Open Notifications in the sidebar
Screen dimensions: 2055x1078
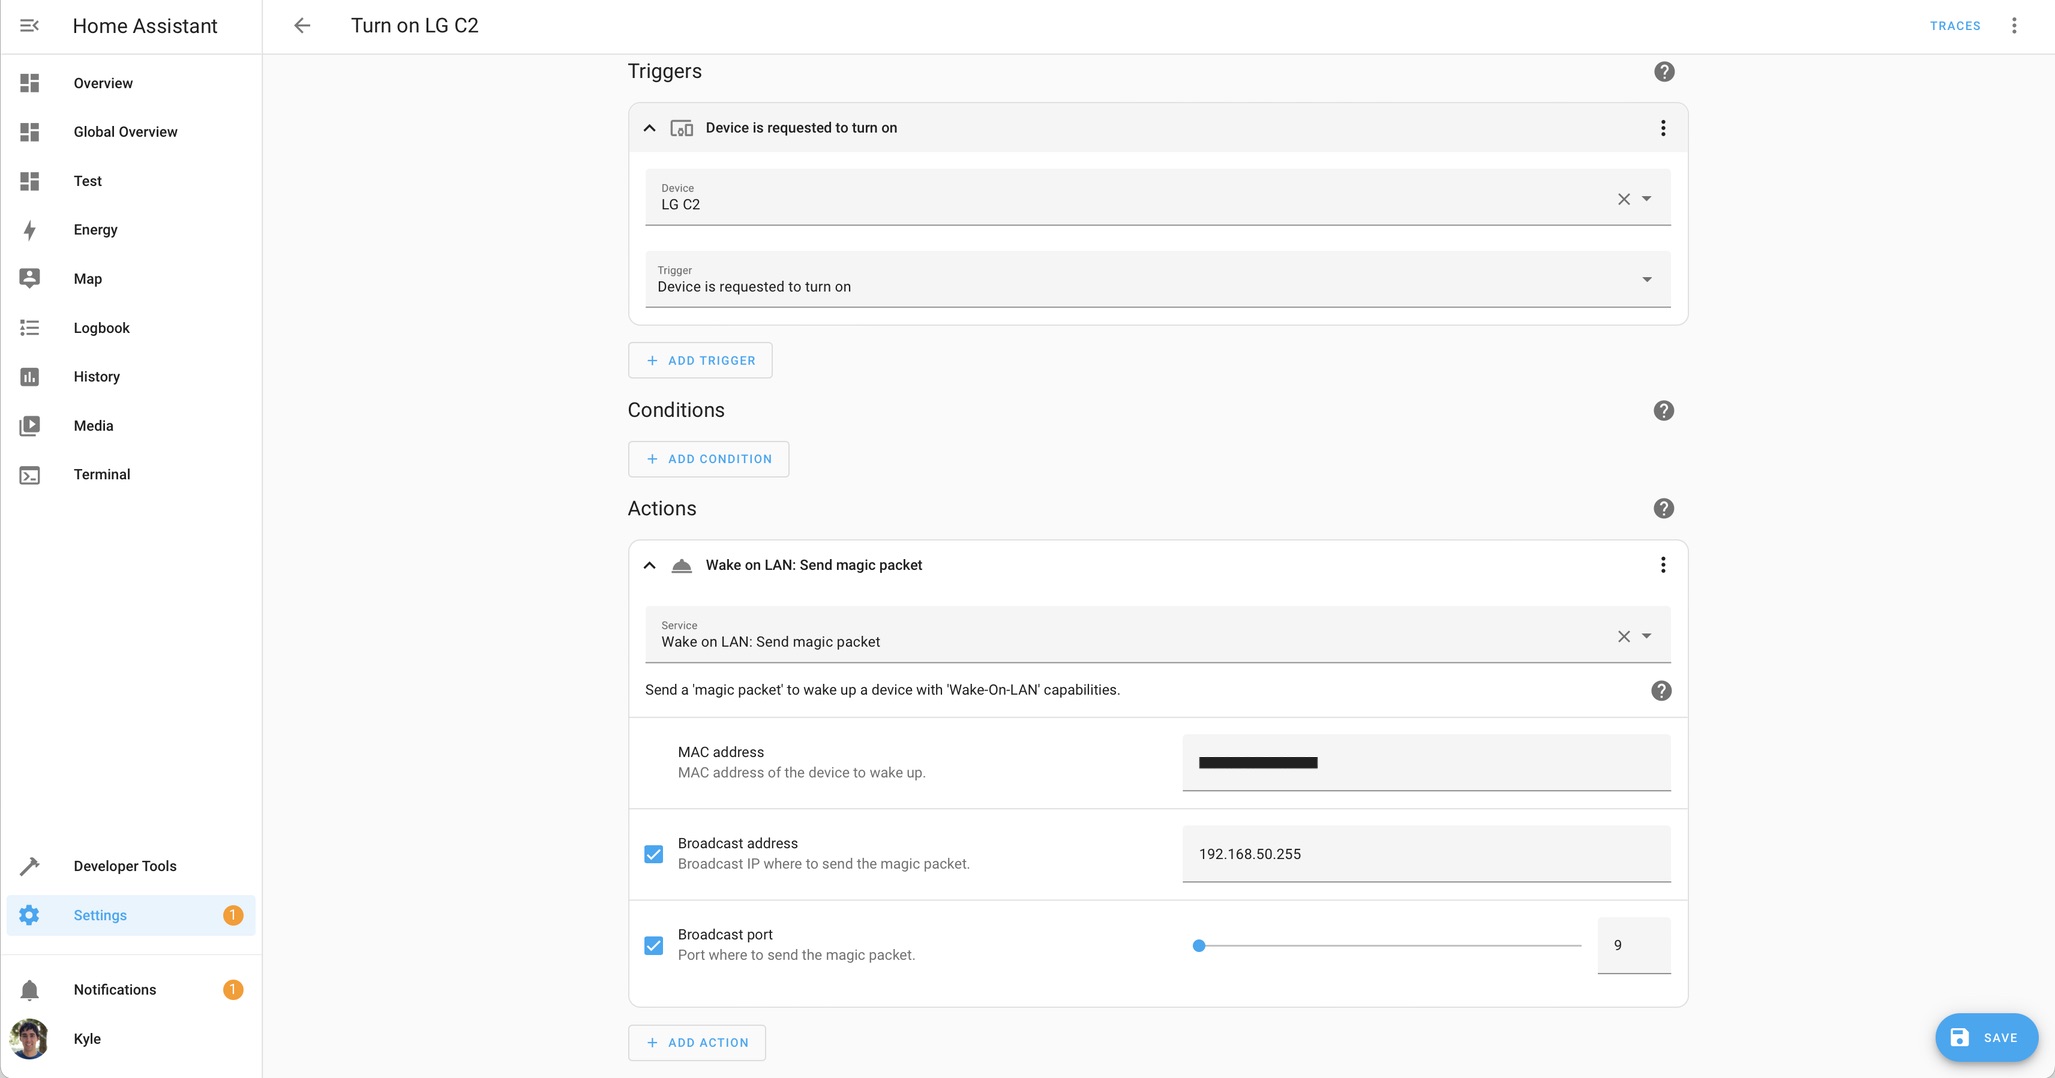coord(131,990)
